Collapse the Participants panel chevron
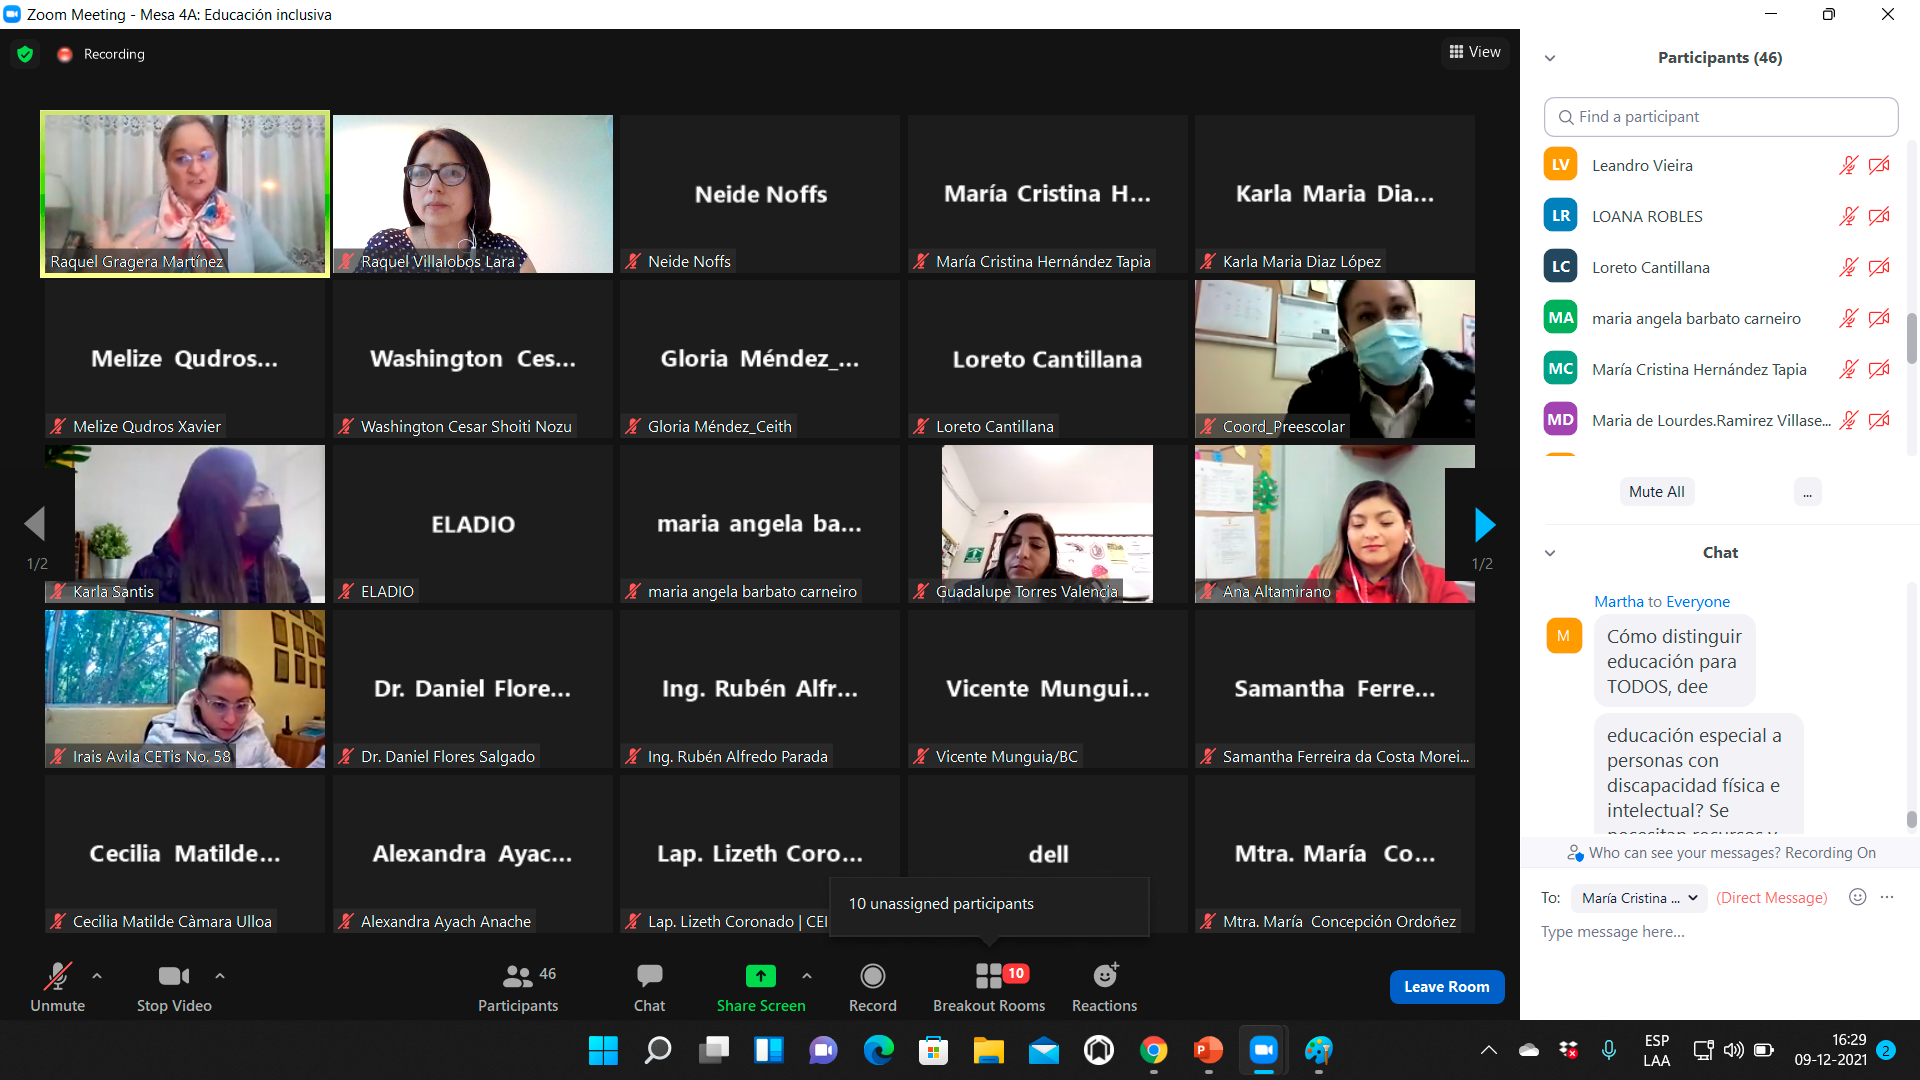Screen dimensions: 1920x1080 (1550, 58)
